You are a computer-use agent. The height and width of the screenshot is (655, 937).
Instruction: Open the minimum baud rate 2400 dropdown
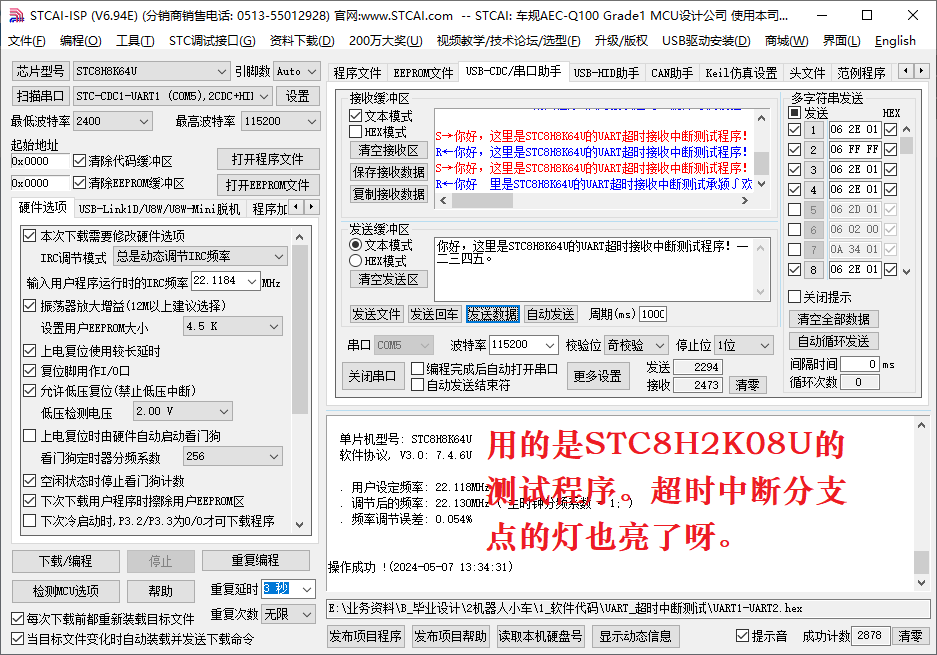(143, 121)
